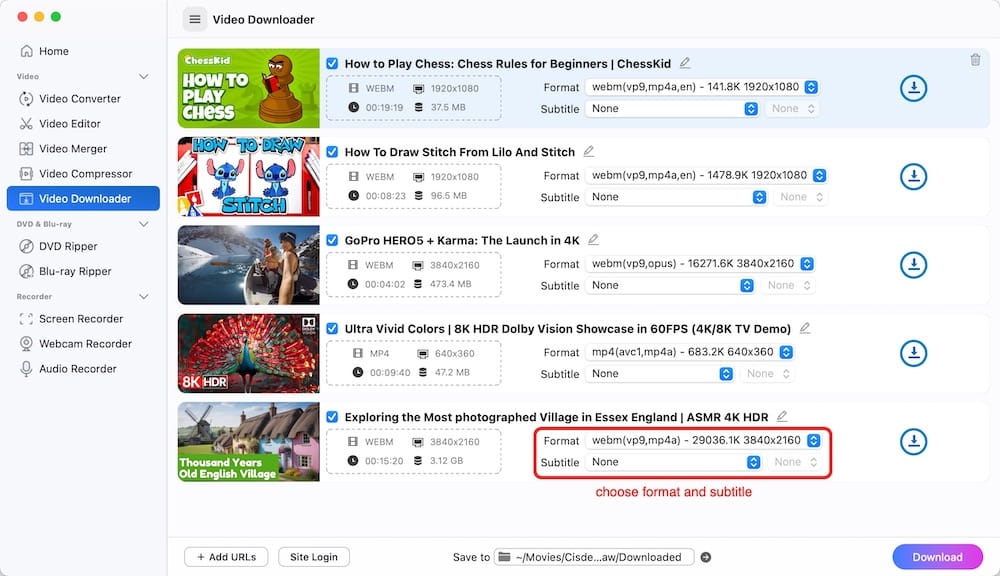This screenshot has width=1000, height=576.
Task: Click second subtitle stepper for Essex Village video
Action: [795, 462]
